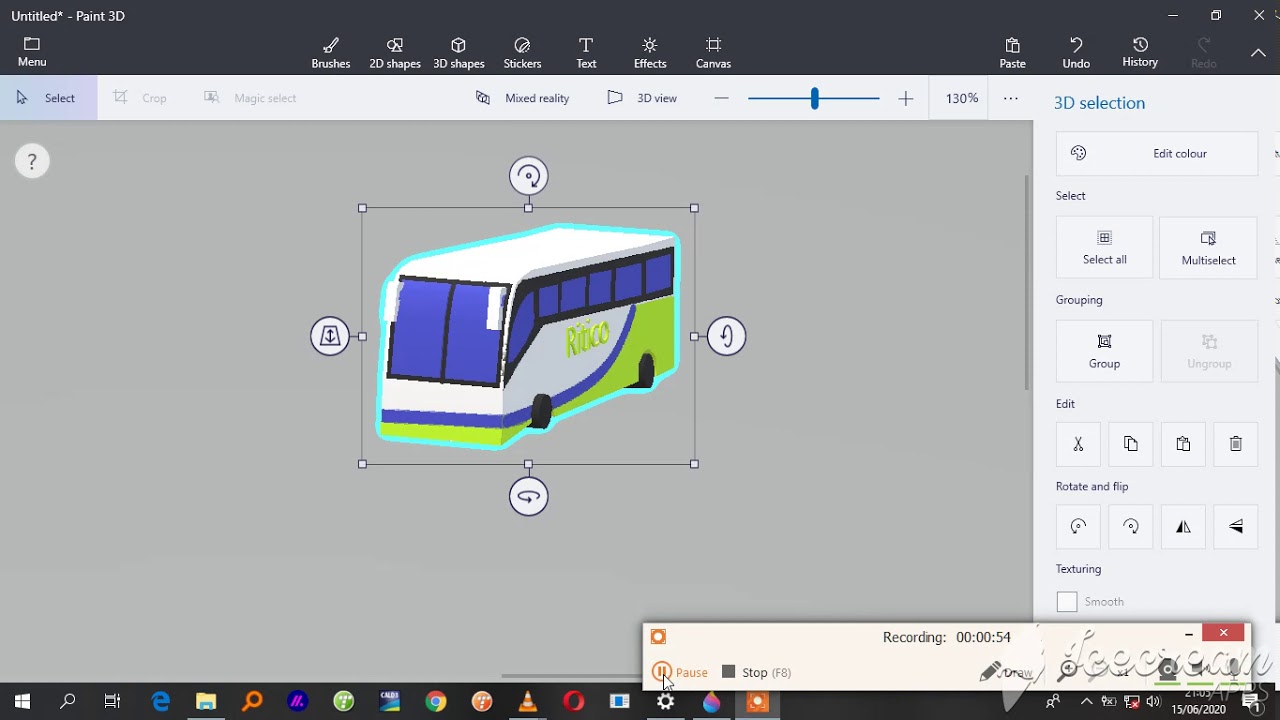Click the Edit colour button

click(x=1156, y=153)
